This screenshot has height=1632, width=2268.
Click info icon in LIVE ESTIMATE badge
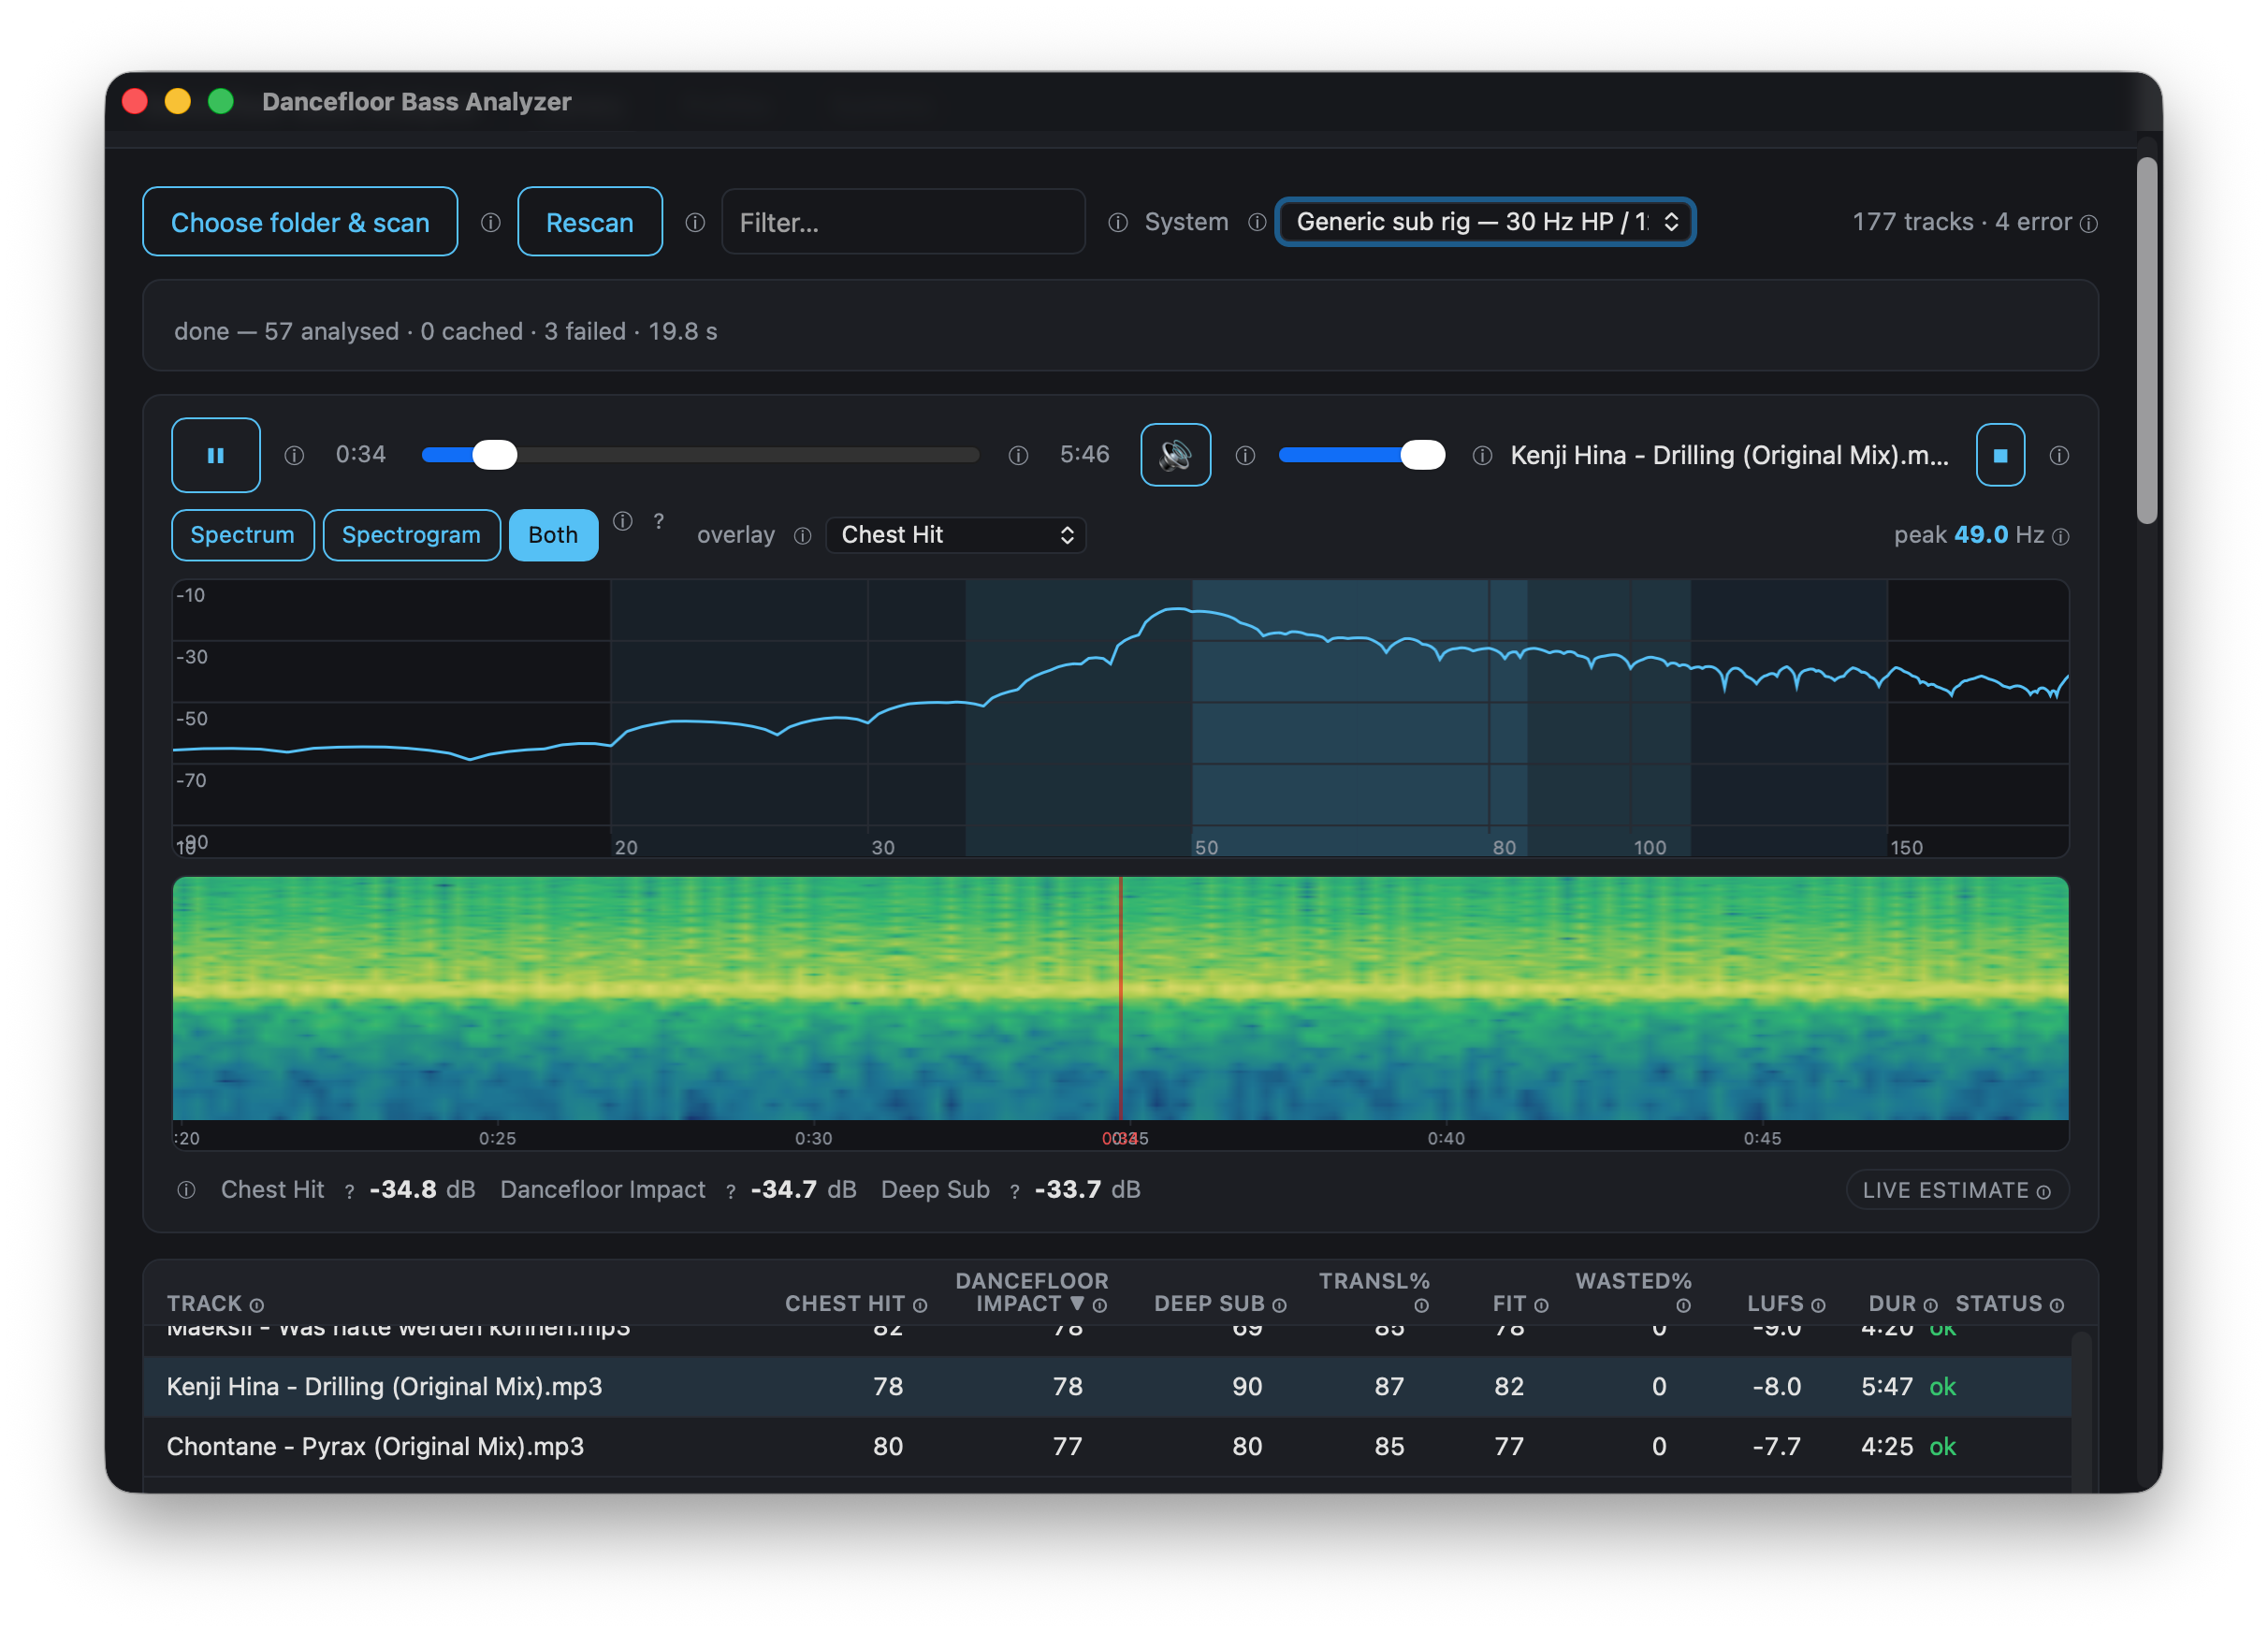(2044, 1192)
